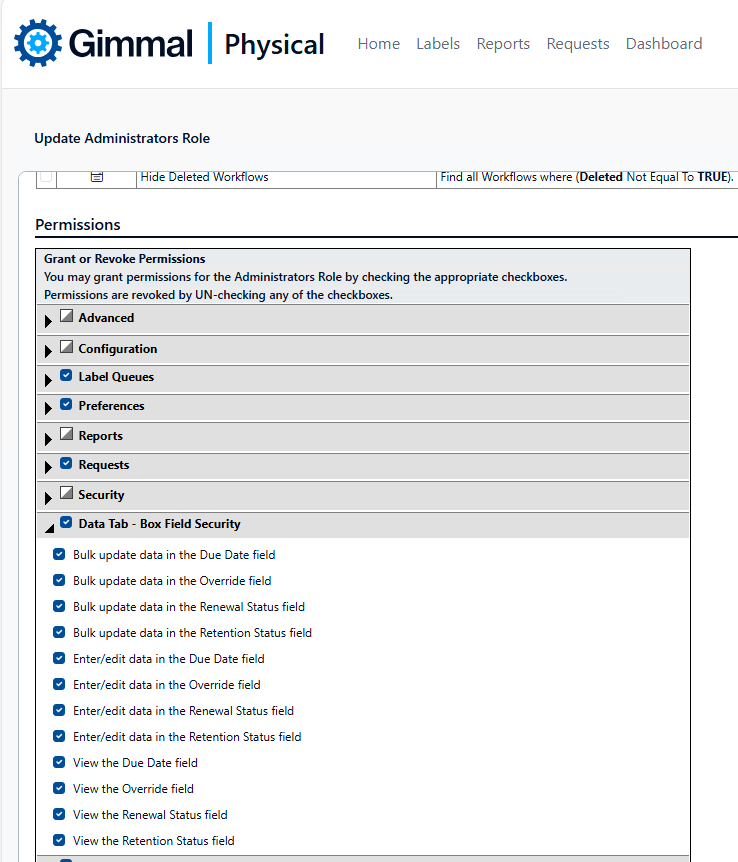Uncheck View the Override field permission

point(59,788)
